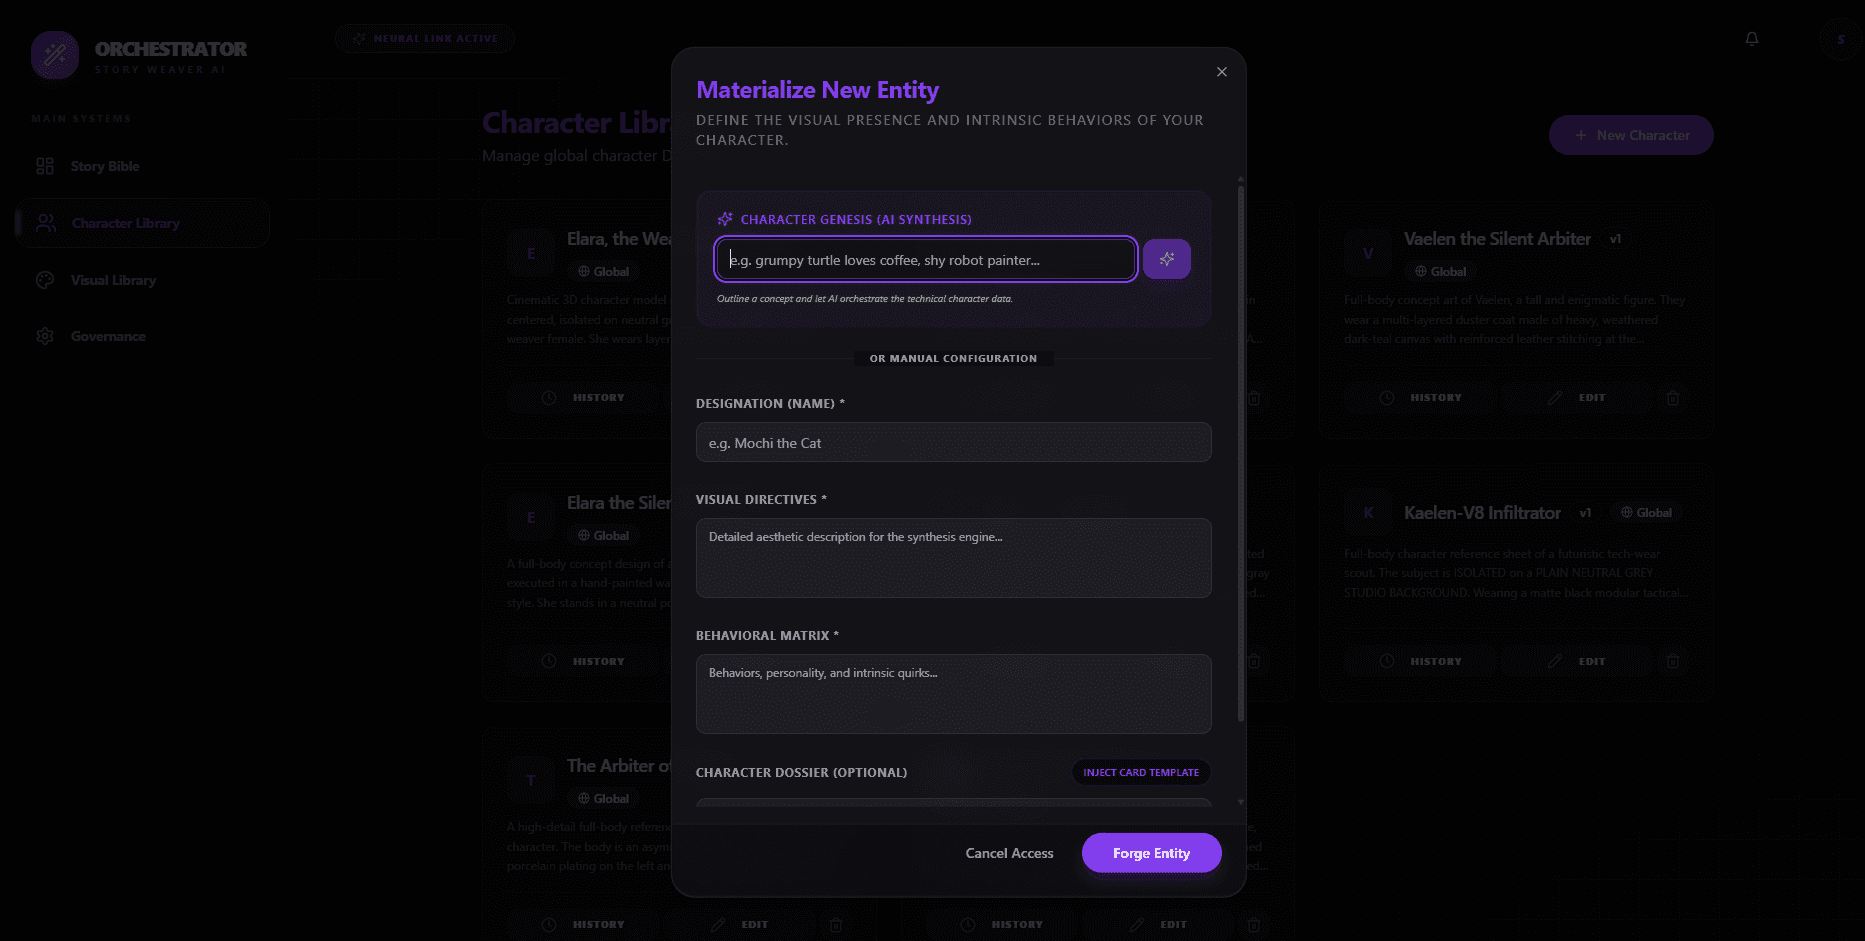Viewport: 1865px width, 941px height.
Task: Delete Vaelen the Silent Arbiter via trash icon
Action: coord(1672,398)
